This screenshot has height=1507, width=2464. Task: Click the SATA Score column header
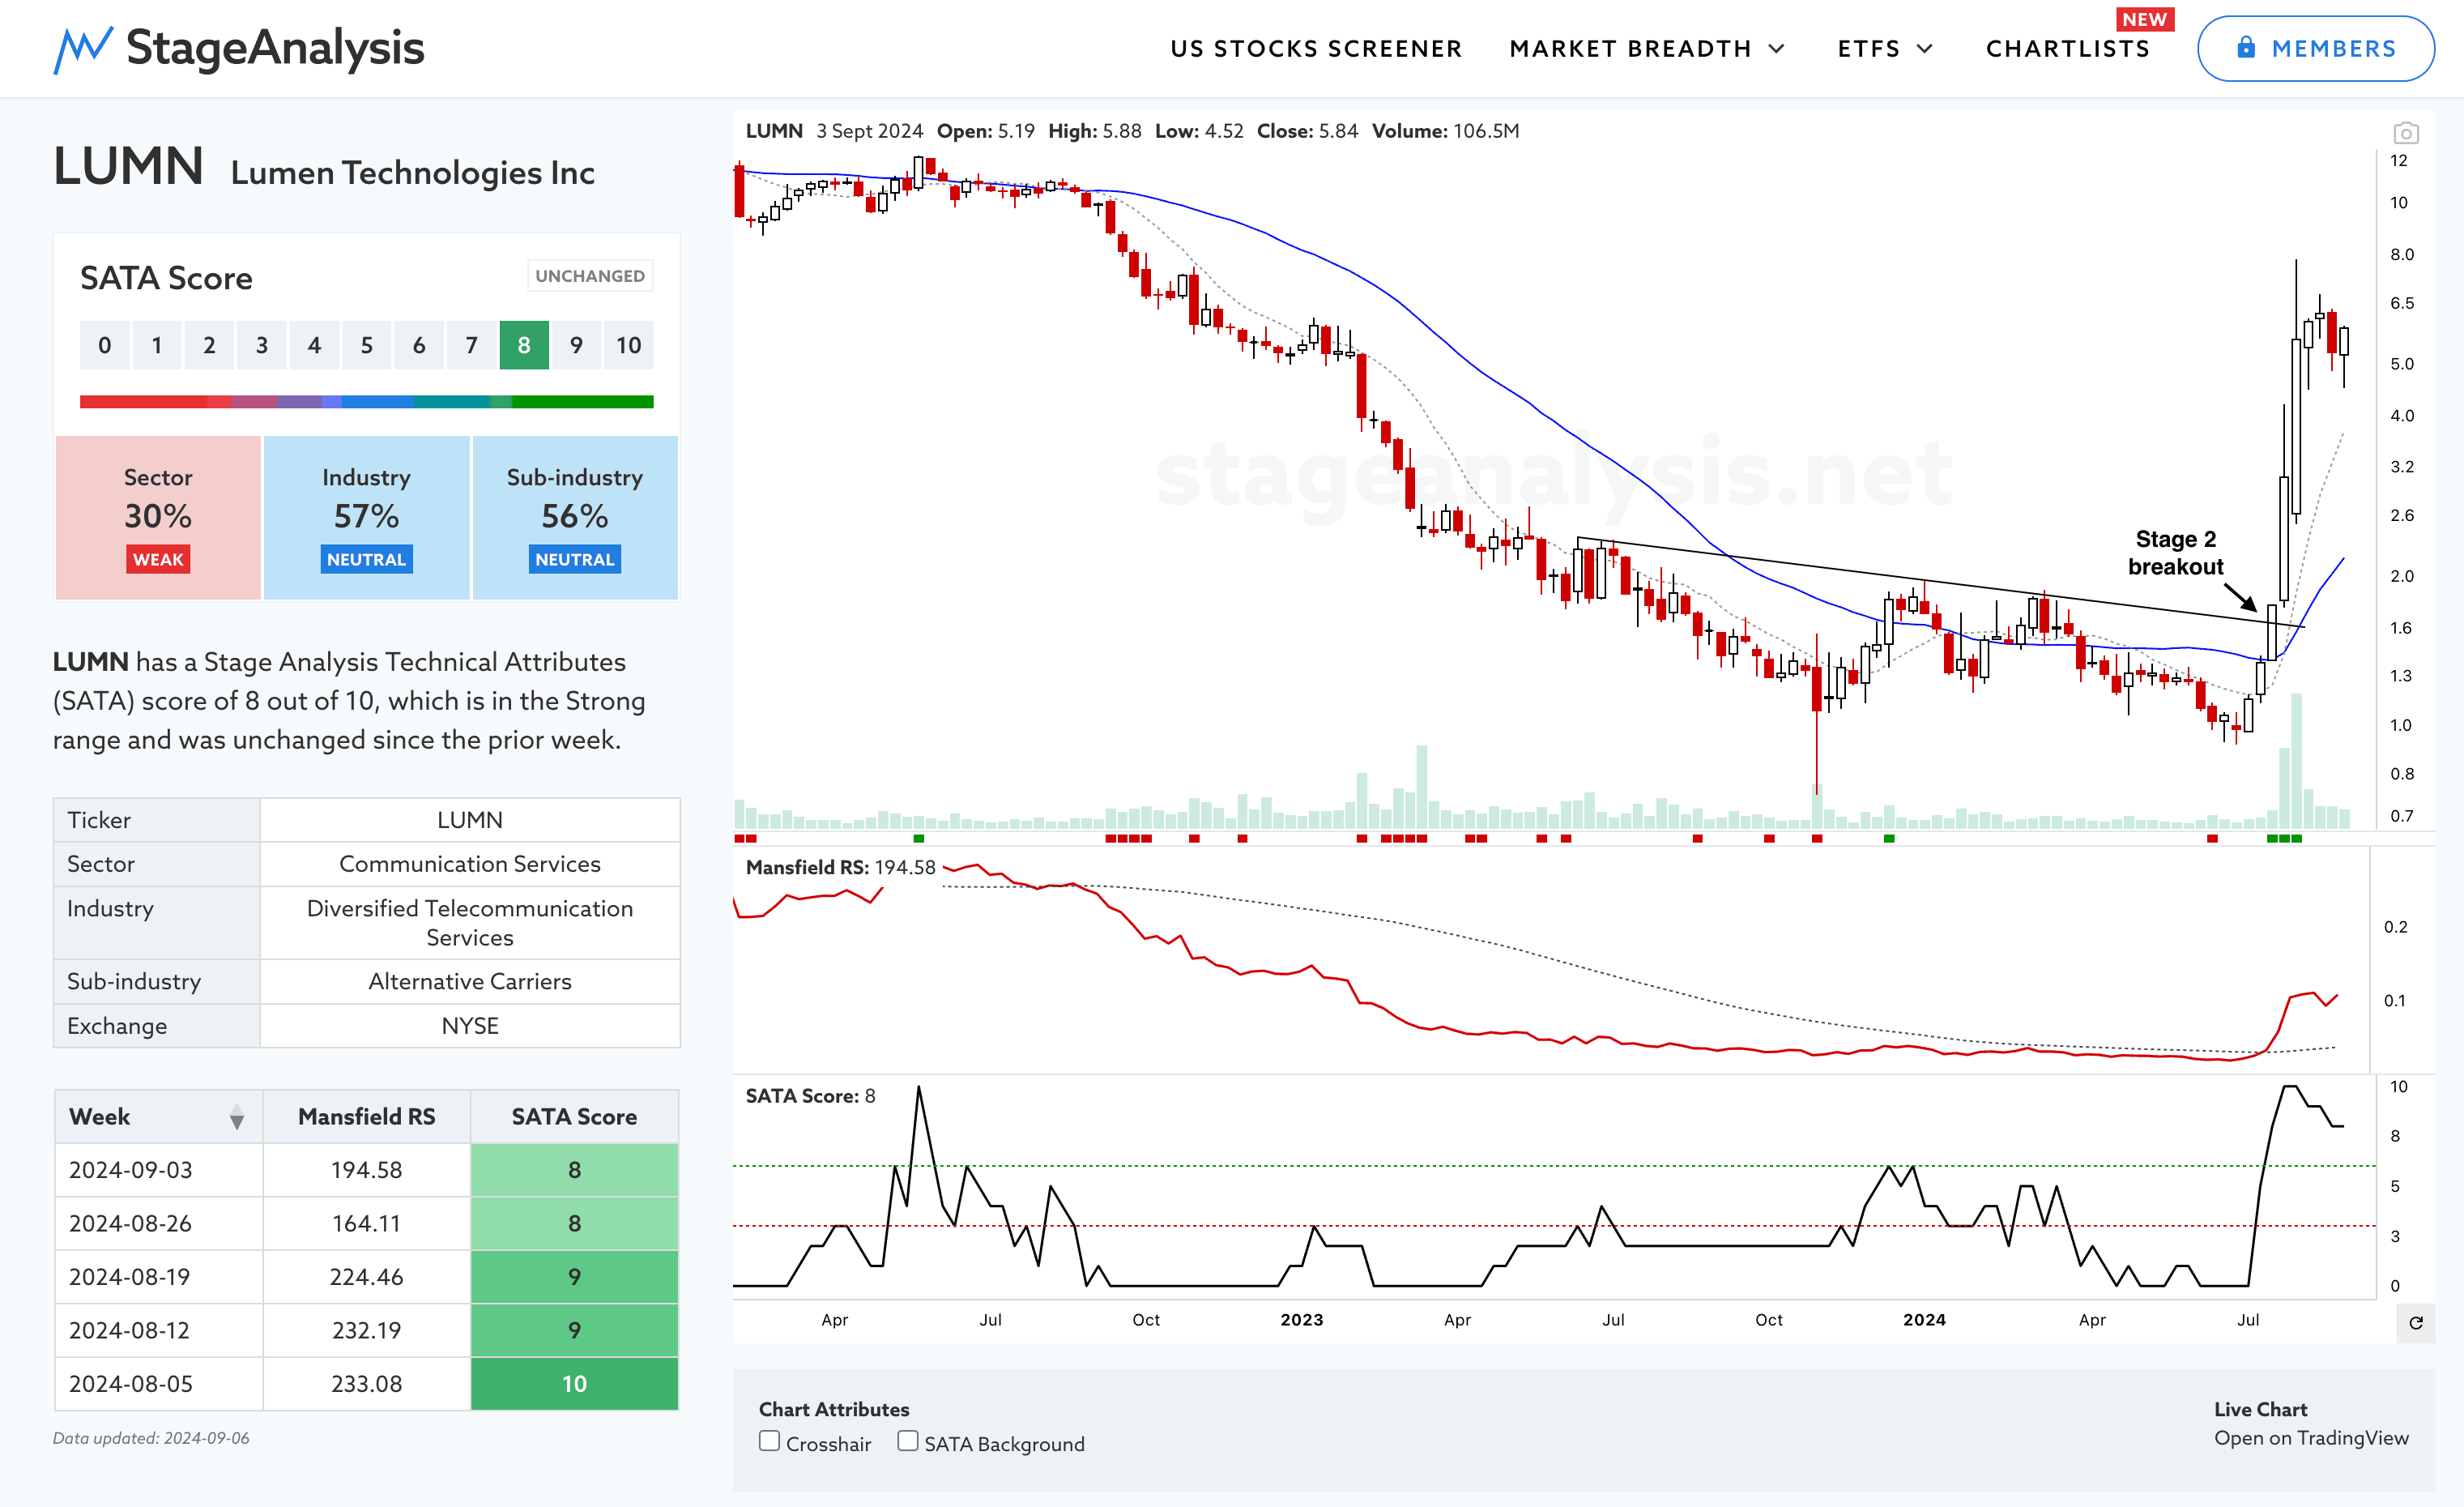pos(574,1117)
